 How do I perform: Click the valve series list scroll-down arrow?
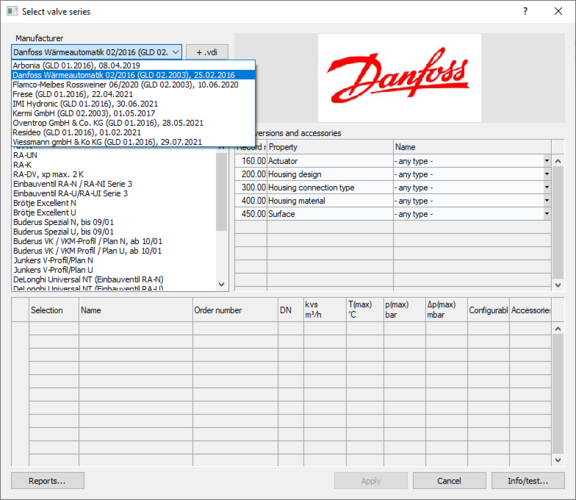[221, 284]
